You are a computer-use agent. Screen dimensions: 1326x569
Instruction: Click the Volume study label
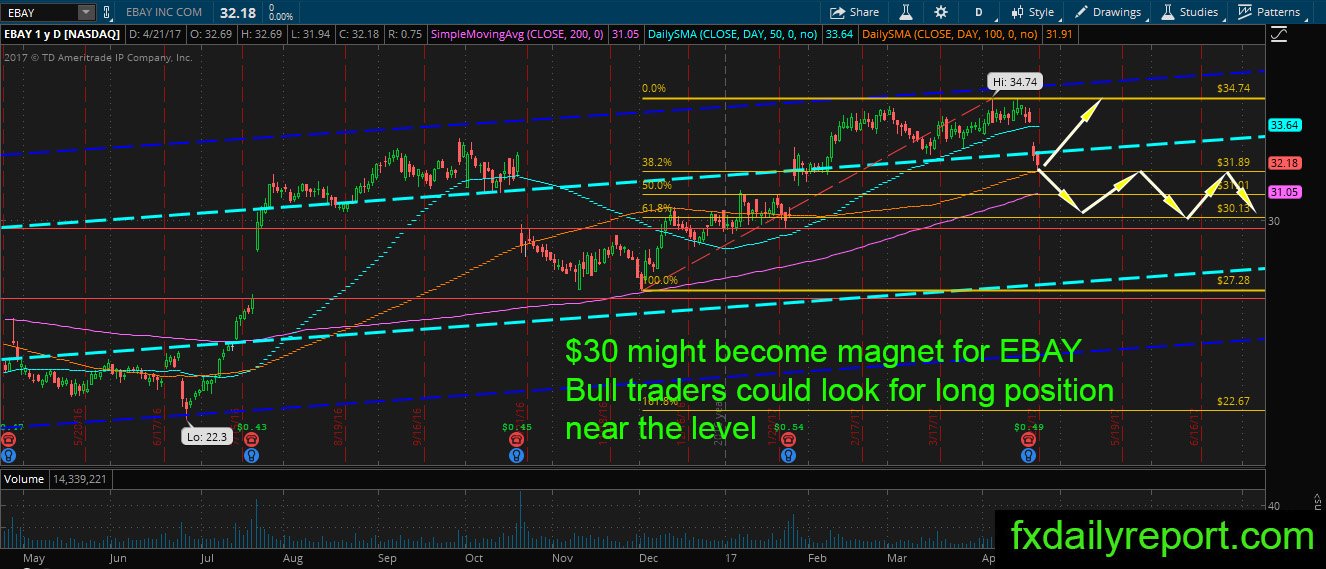[x=25, y=479]
